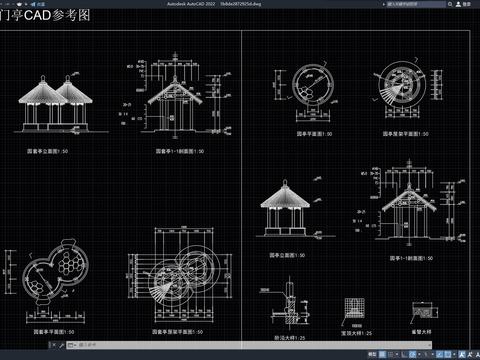The height and width of the screenshot is (360, 480).
Task: Click the share arrow icon in title bar
Action: tap(33, 4)
